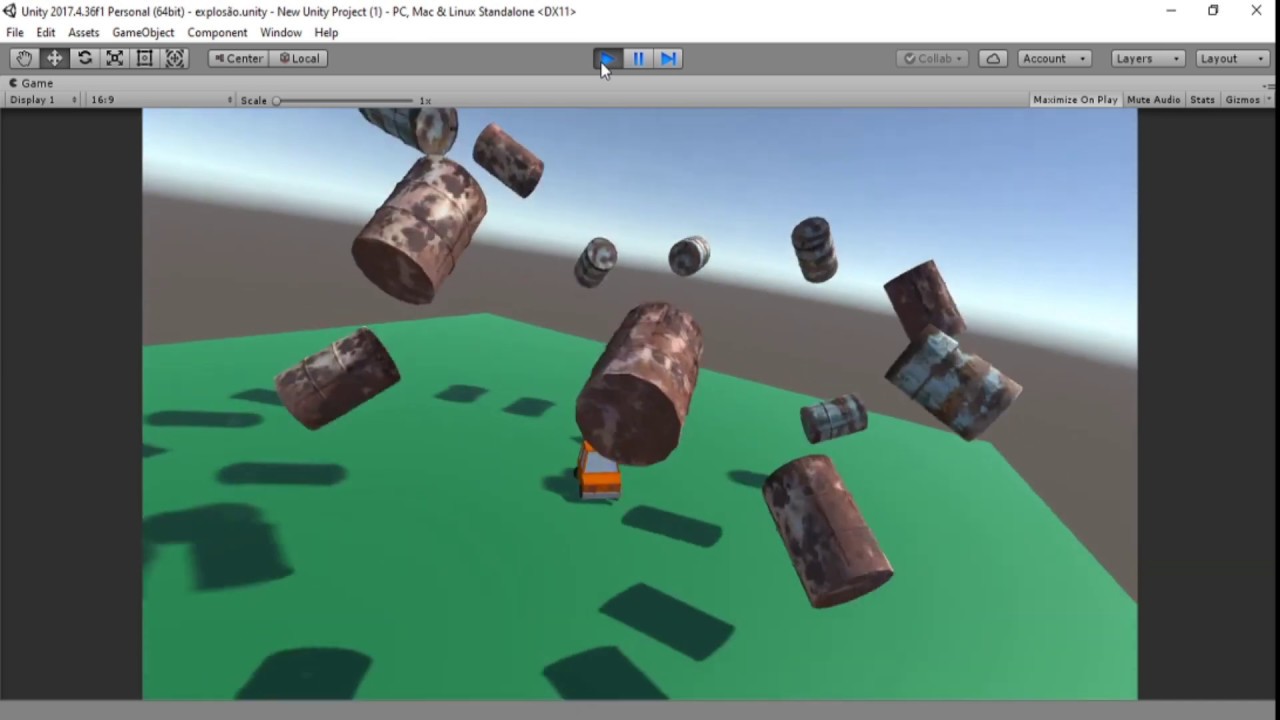Open the Gizmos dropdown arrow

click(1269, 100)
